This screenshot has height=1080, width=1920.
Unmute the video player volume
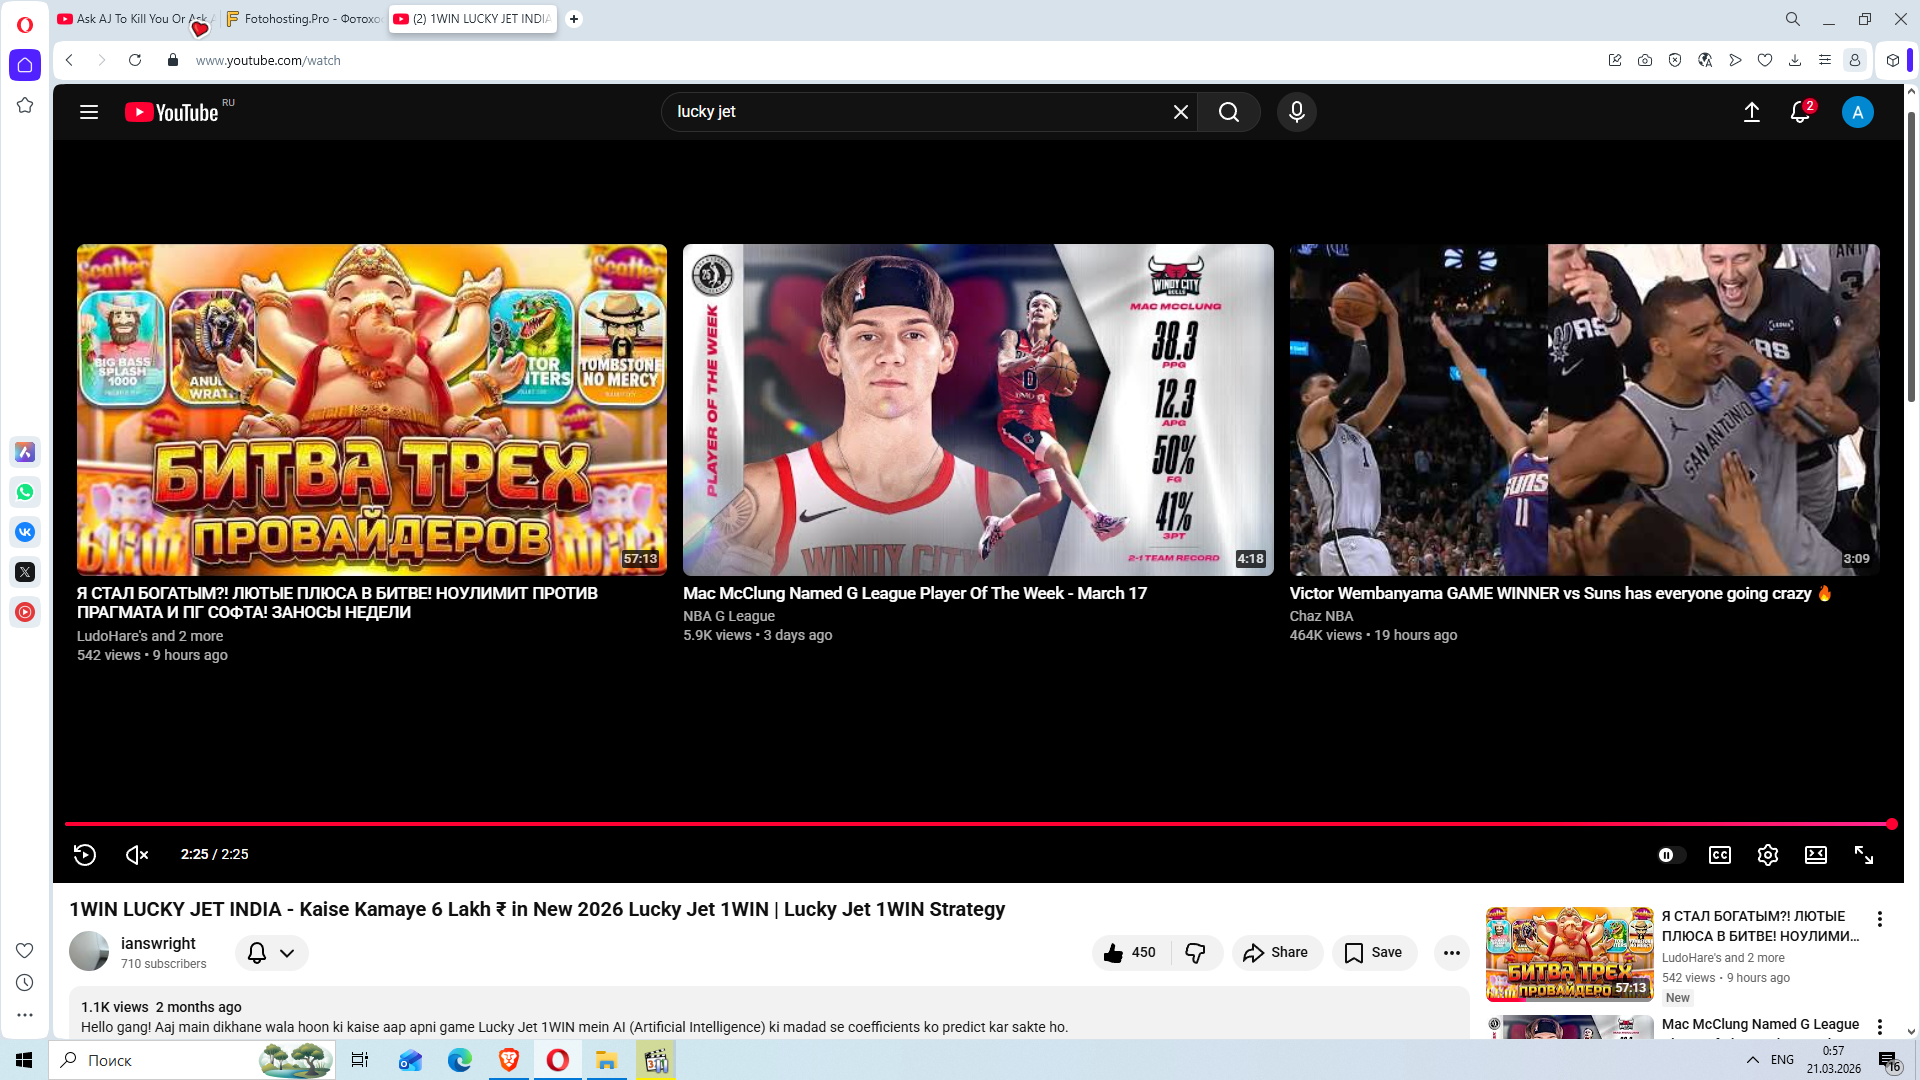click(137, 855)
